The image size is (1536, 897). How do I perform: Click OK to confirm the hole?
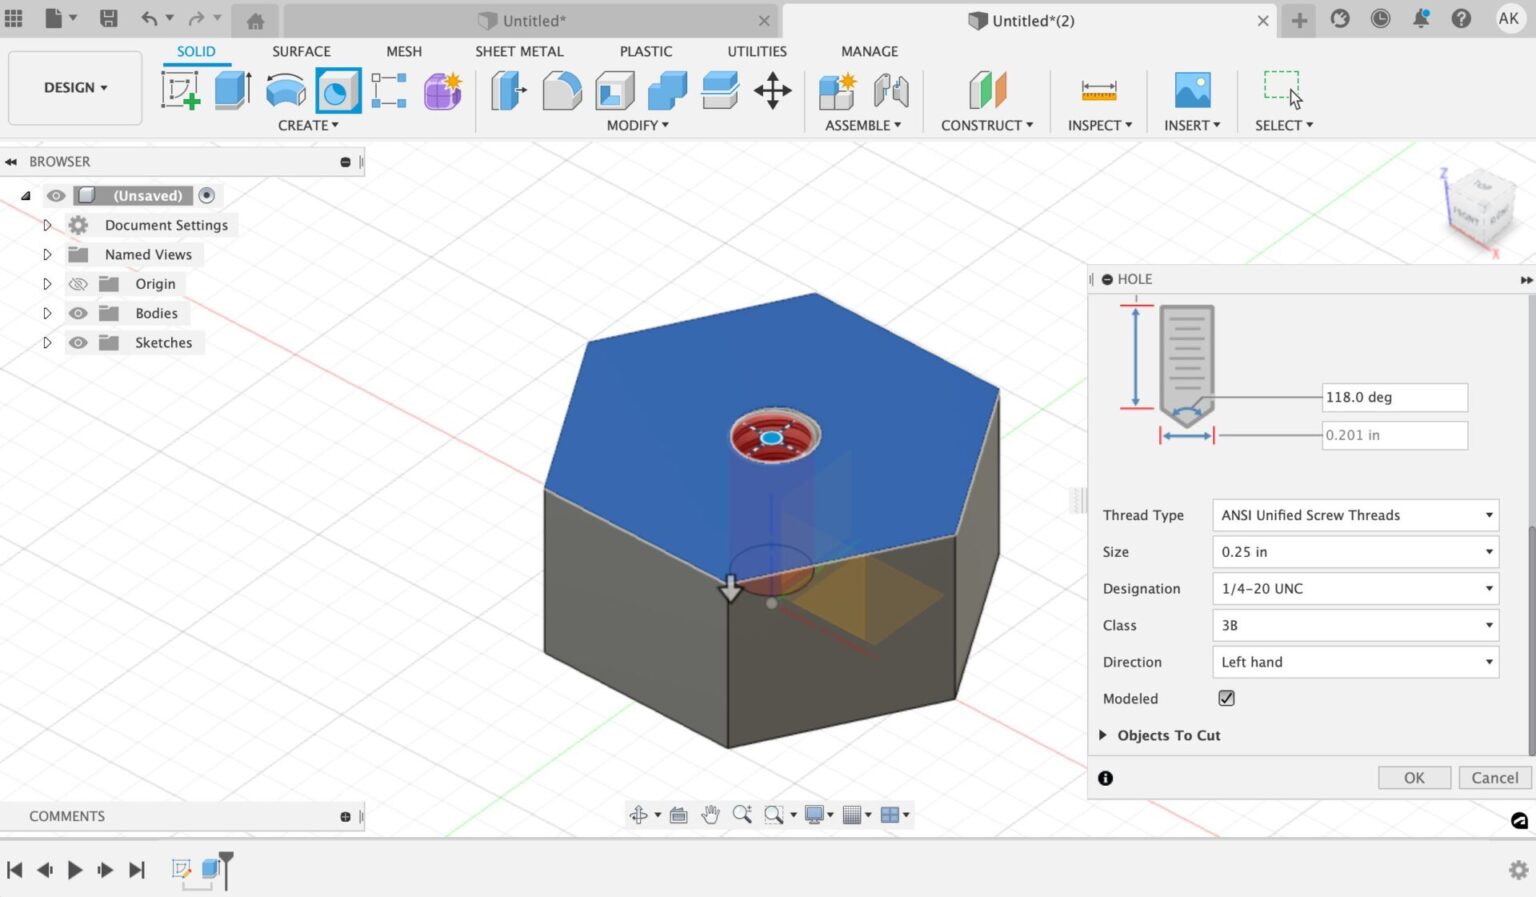[1413, 777]
